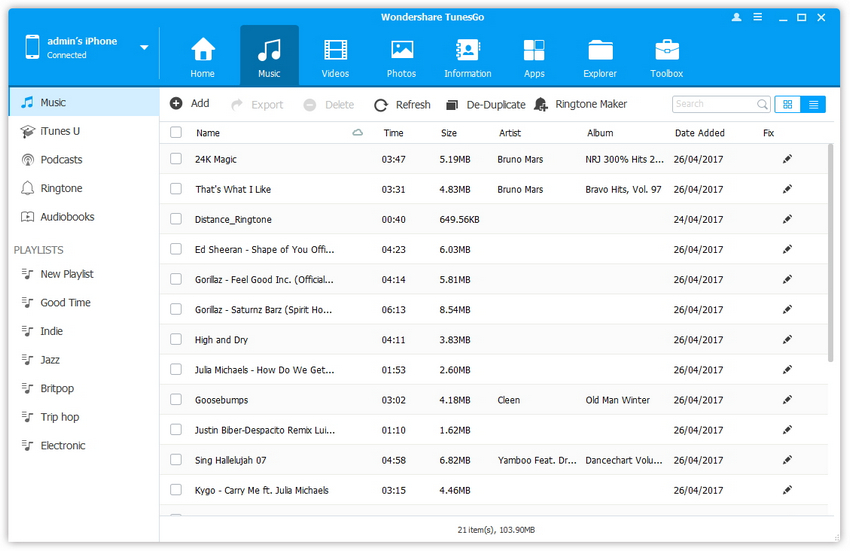Click the fix pencil for Gorillaz Saturnz Barz

click(x=787, y=309)
